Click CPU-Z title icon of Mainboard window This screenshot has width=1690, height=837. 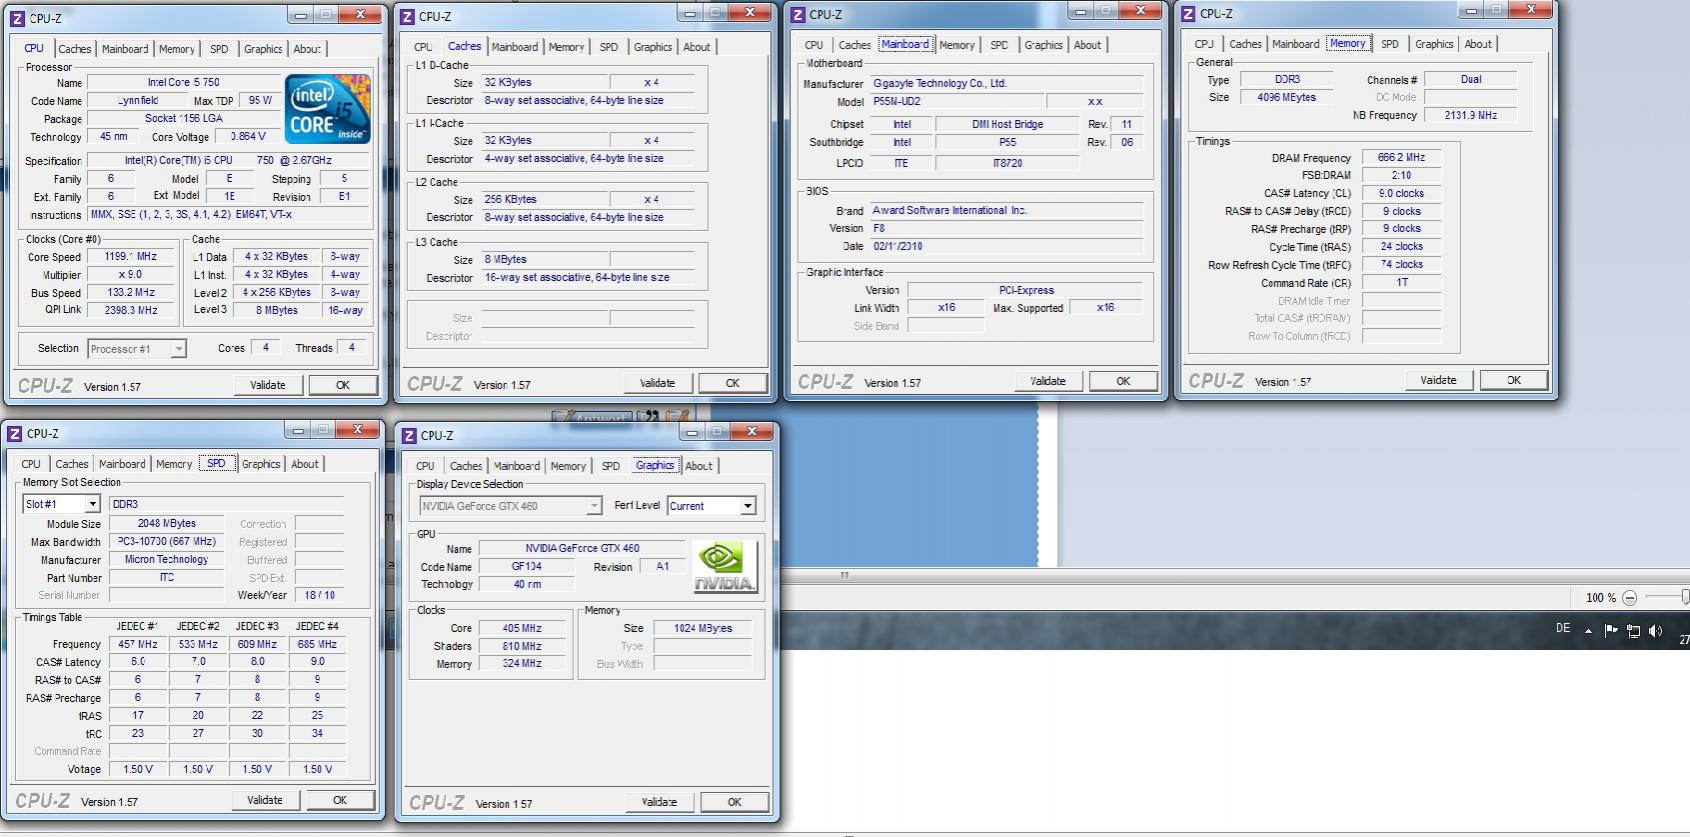[x=797, y=14]
